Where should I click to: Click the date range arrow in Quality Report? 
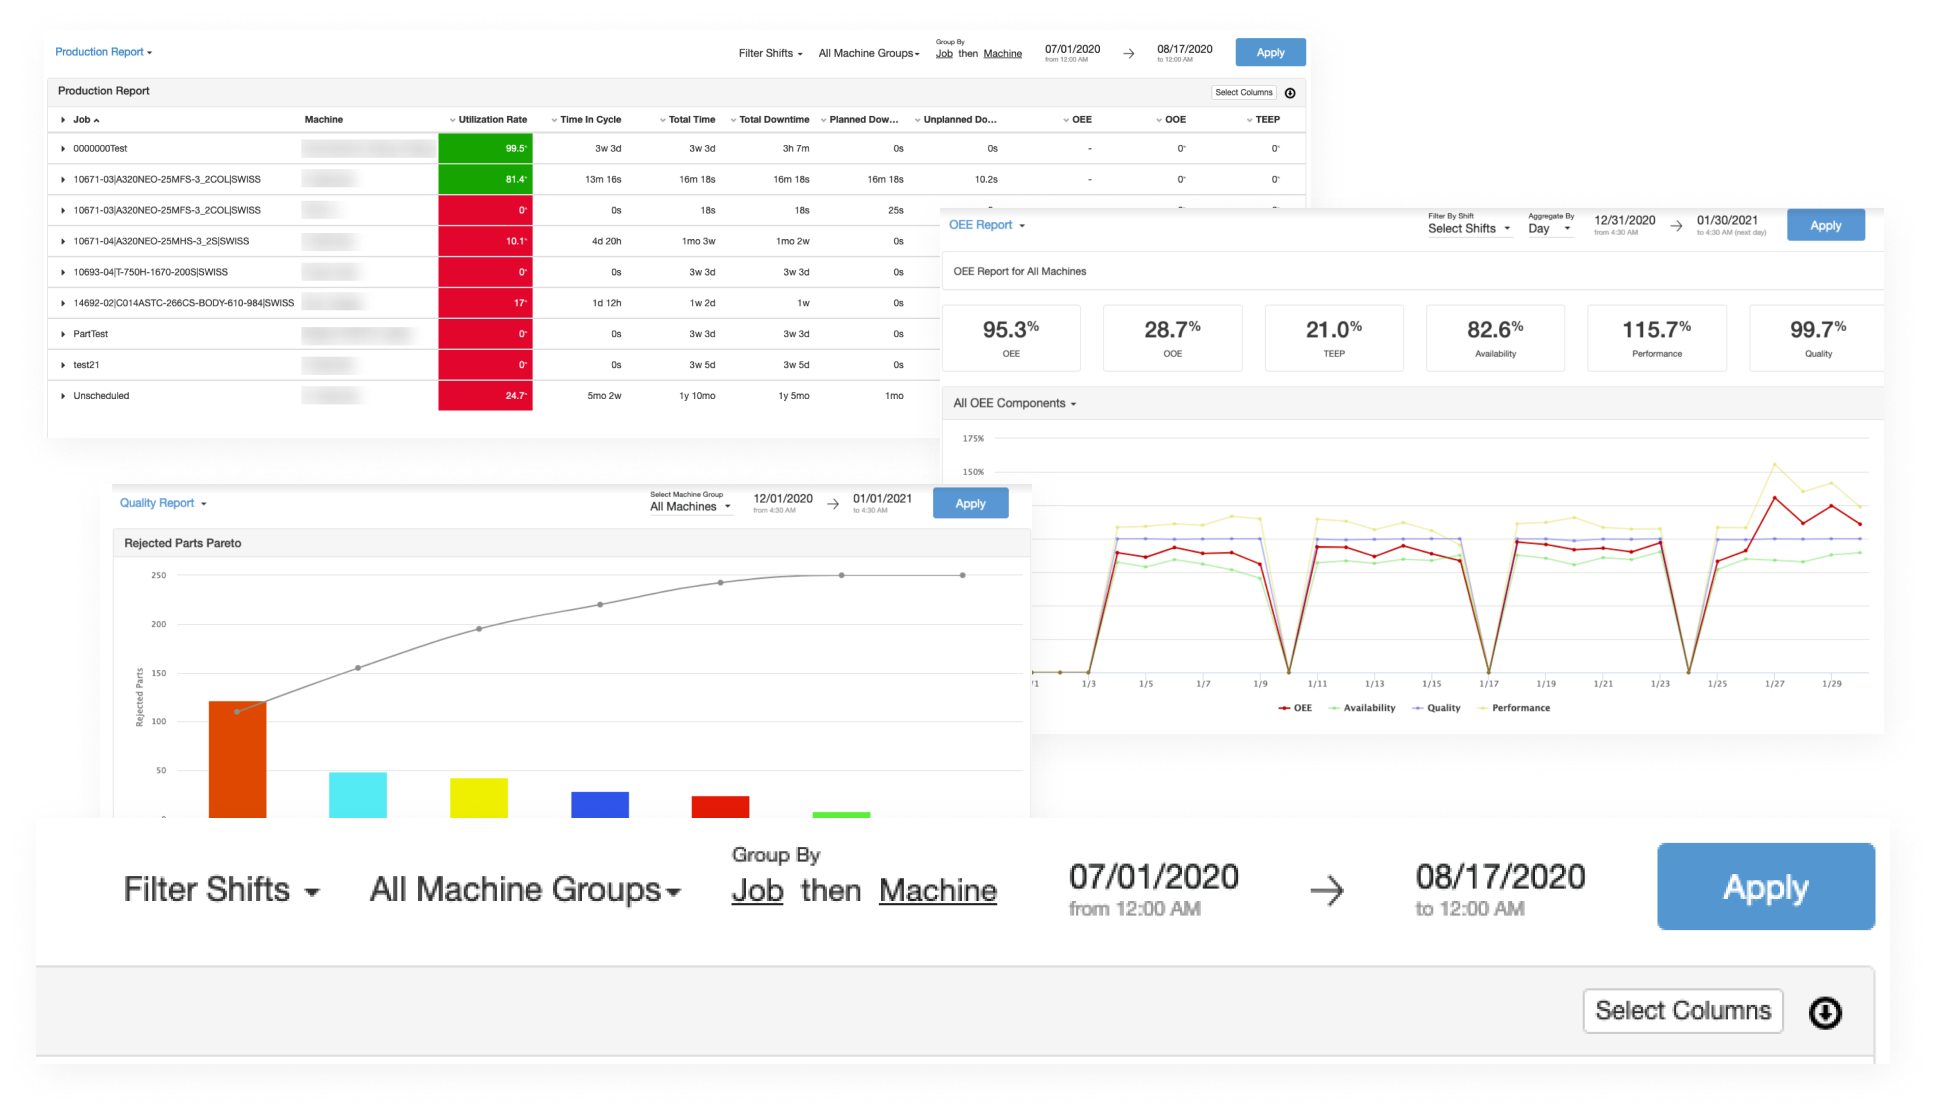click(x=833, y=504)
